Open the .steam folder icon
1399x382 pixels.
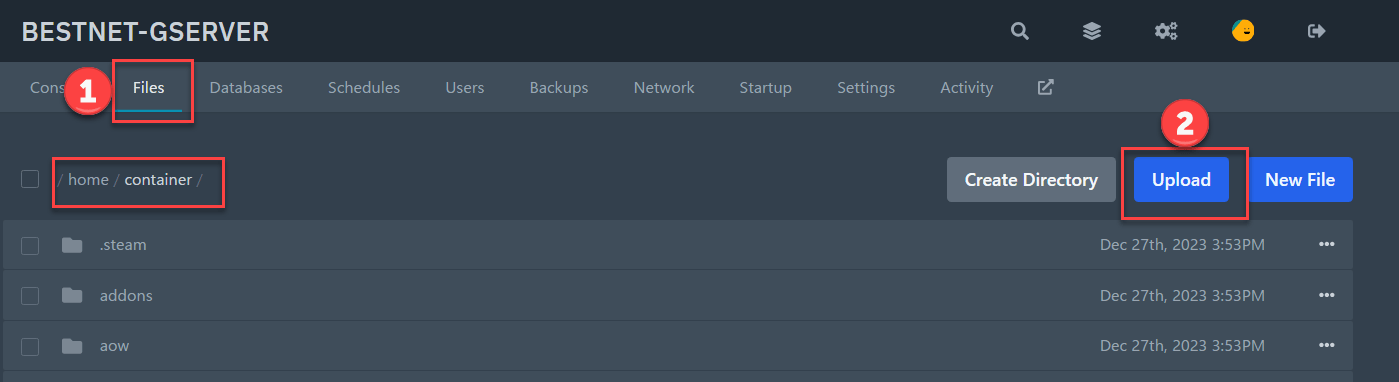72,245
